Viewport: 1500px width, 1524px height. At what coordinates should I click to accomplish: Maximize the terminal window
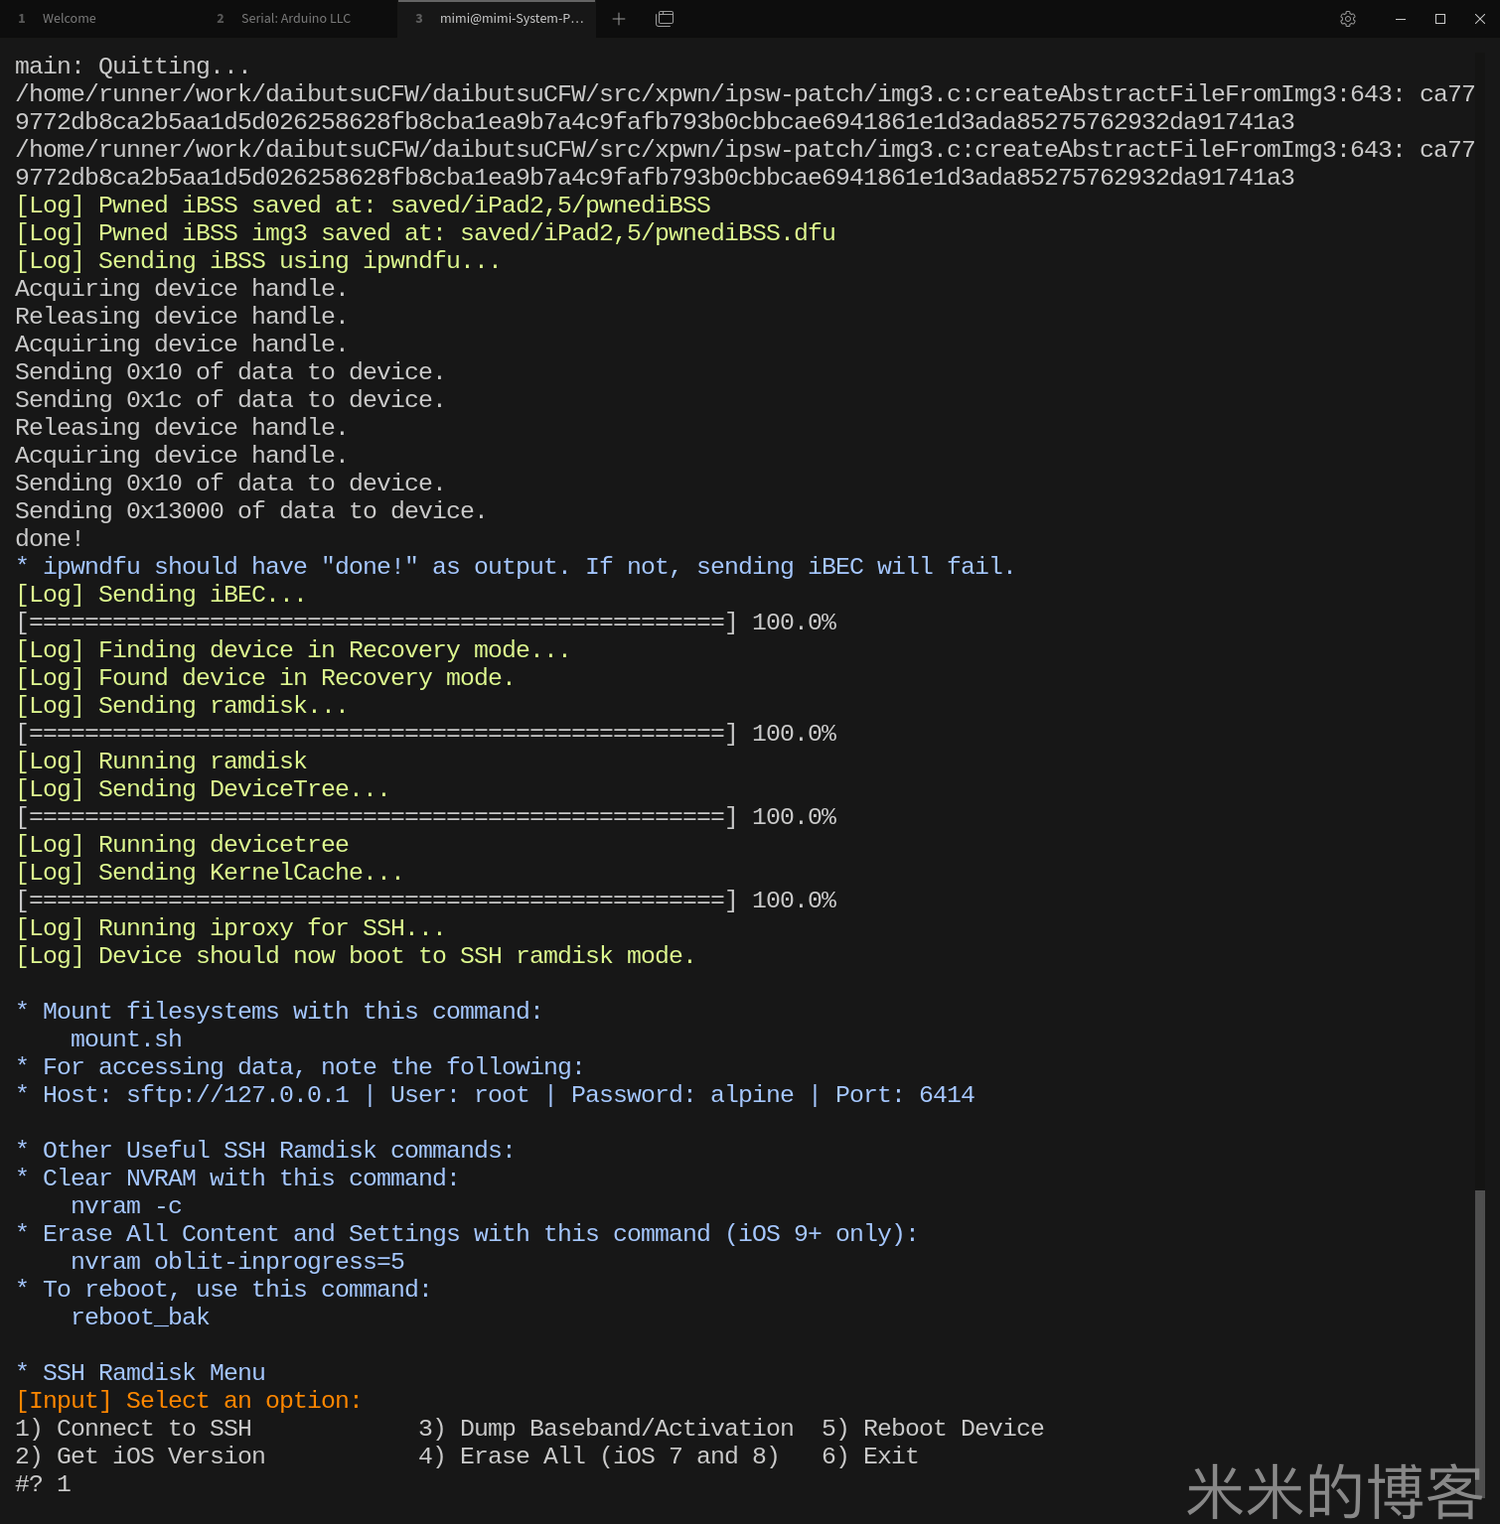(1440, 19)
